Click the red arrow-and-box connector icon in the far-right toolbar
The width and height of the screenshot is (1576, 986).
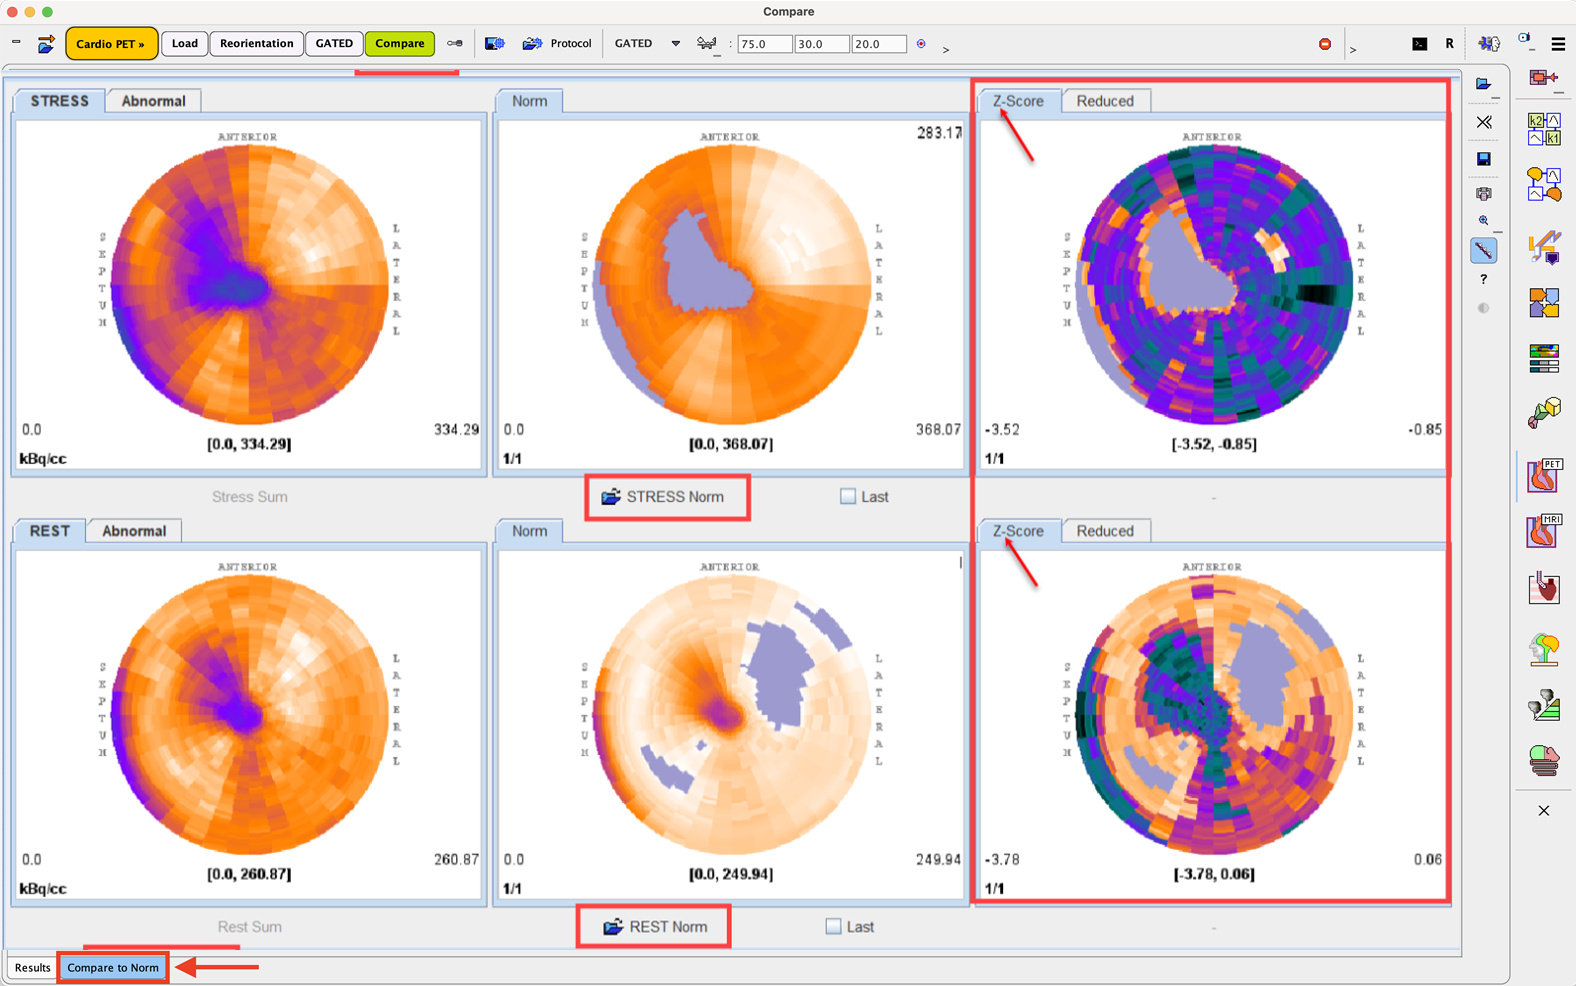(x=1544, y=77)
